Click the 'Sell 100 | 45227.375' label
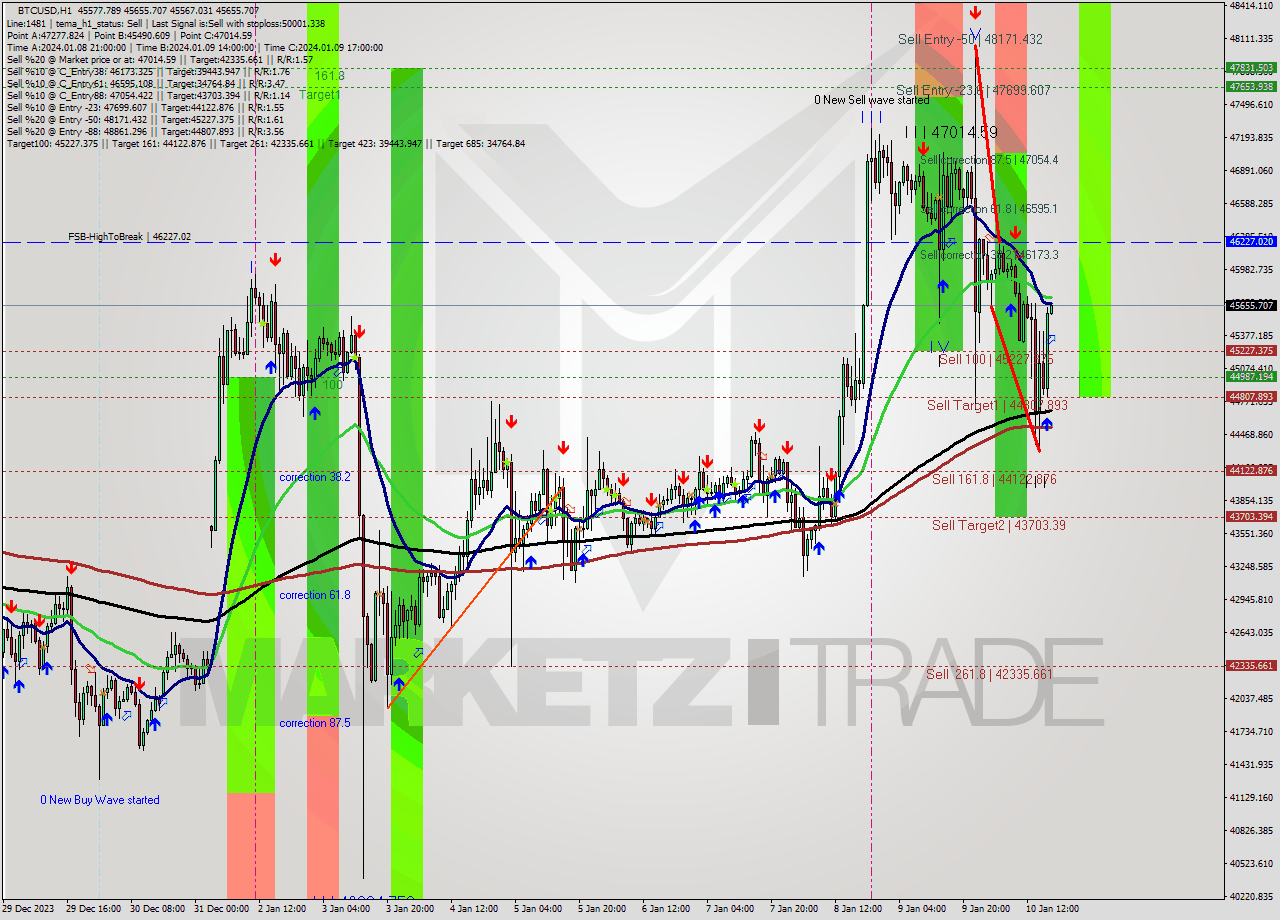 coord(995,359)
